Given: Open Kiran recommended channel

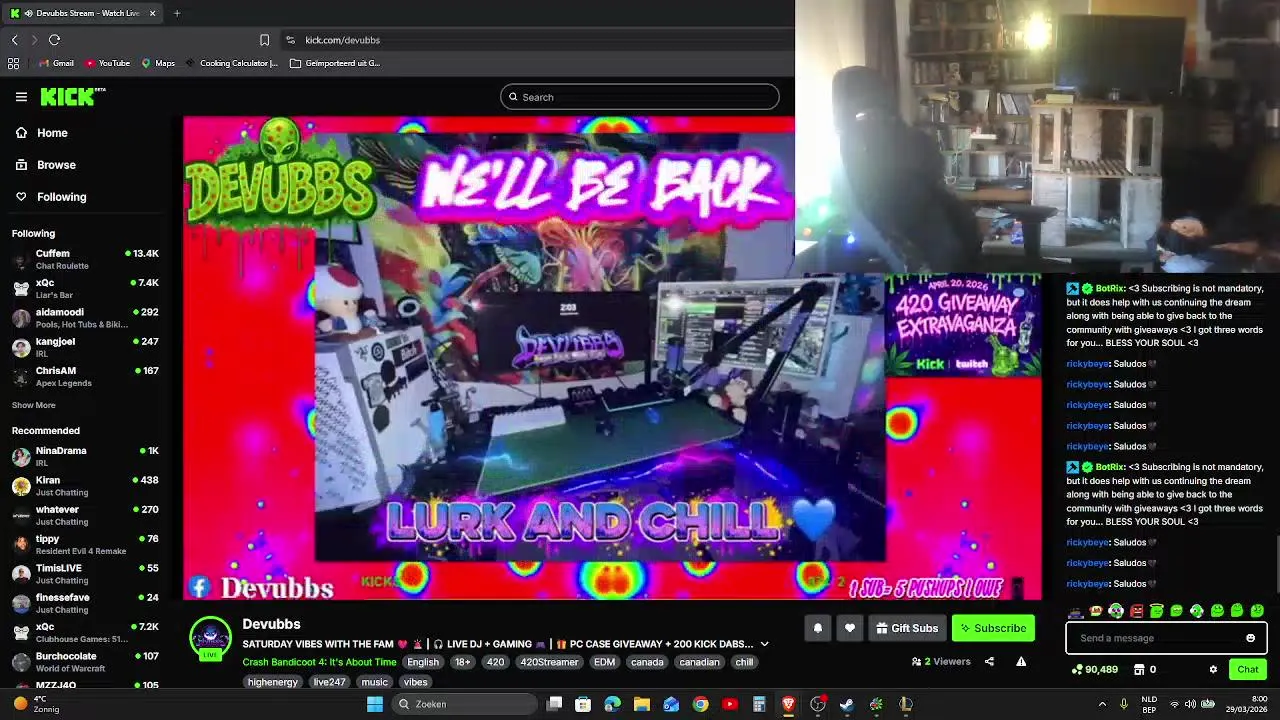Looking at the screenshot, I should [85, 486].
